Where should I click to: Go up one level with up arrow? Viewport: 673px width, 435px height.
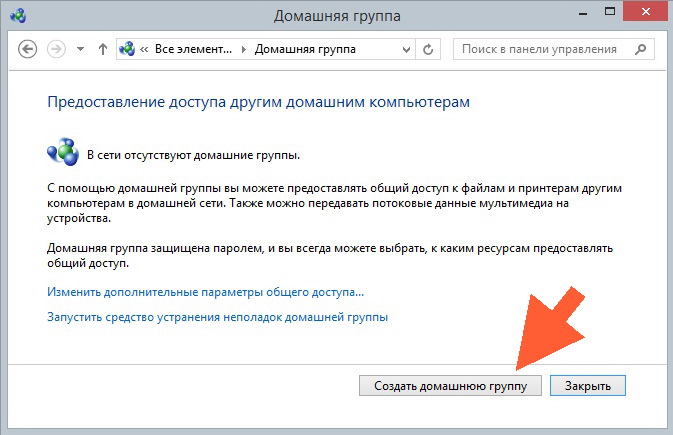pos(103,49)
